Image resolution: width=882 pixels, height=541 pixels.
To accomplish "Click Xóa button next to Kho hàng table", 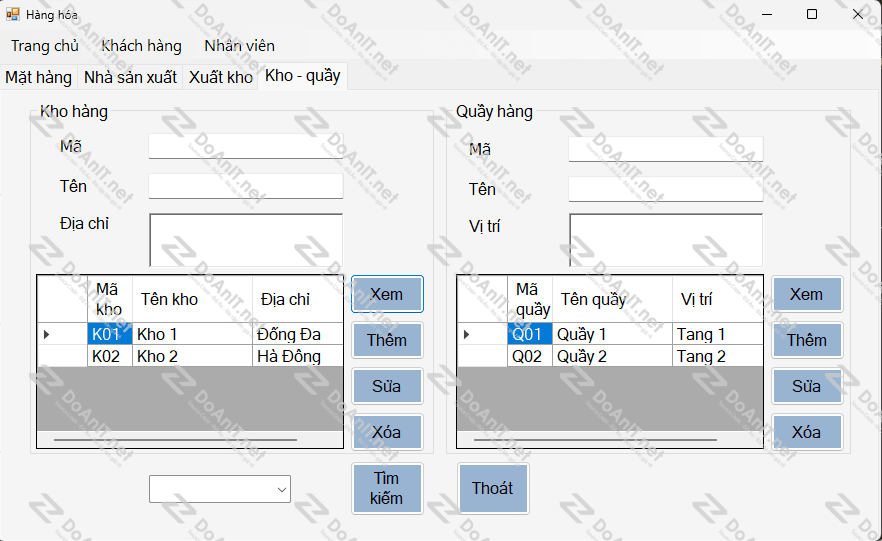I will pyautogui.click(x=387, y=432).
